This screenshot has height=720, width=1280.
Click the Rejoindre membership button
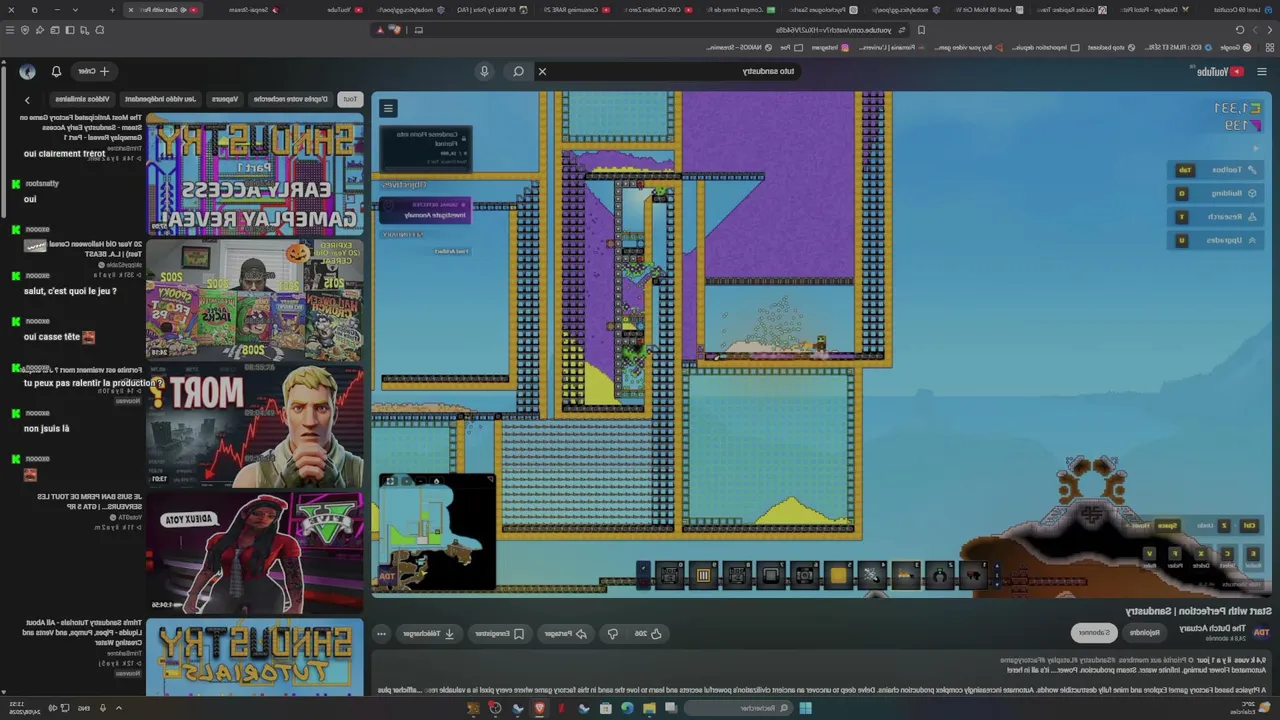1145,632
